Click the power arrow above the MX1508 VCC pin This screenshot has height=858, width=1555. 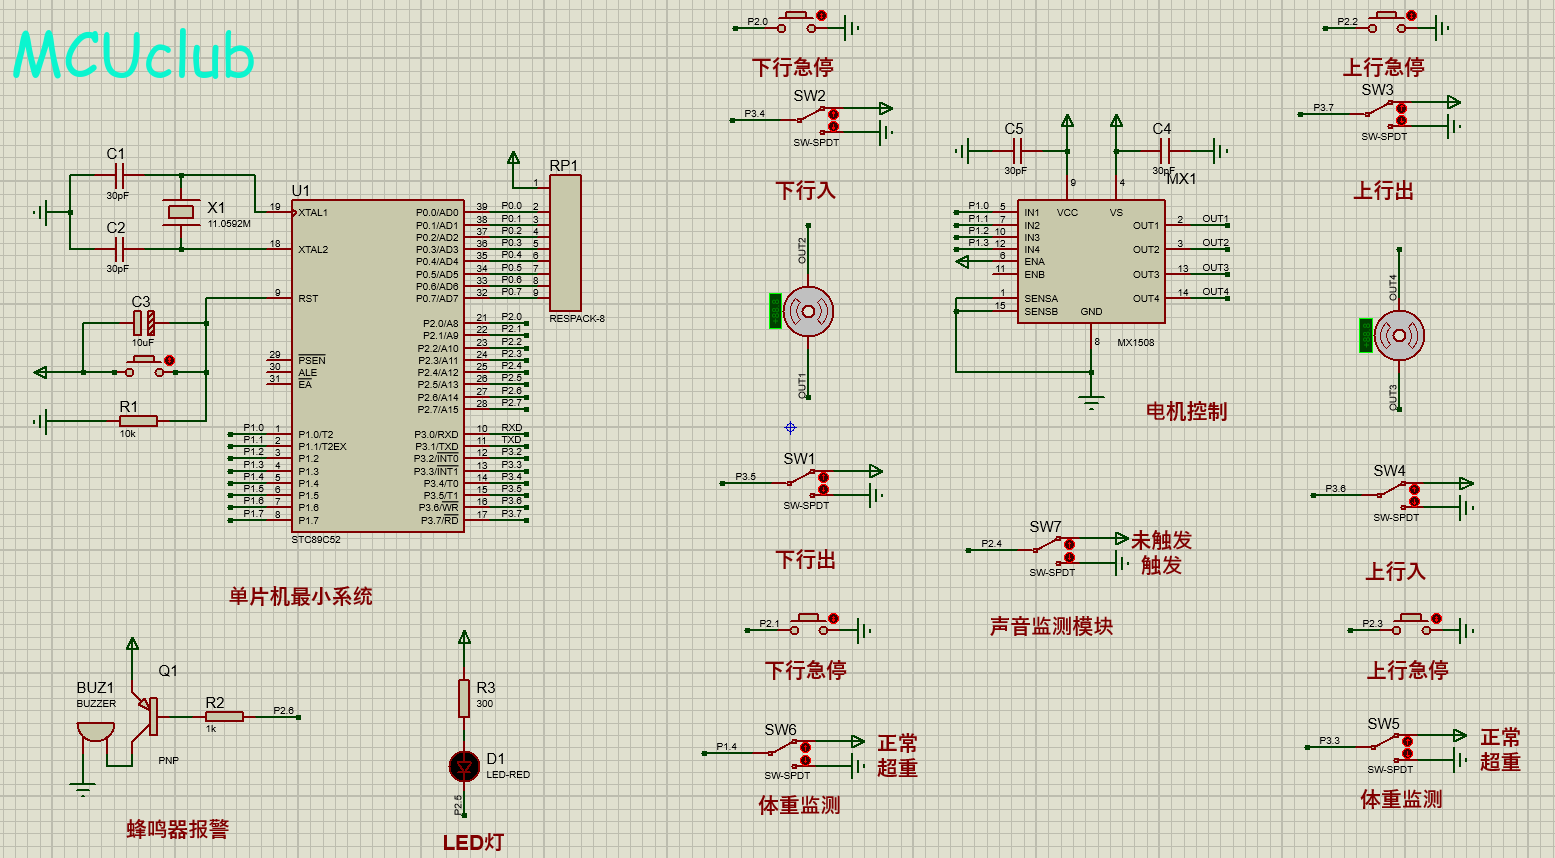[x=1067, y=122]
